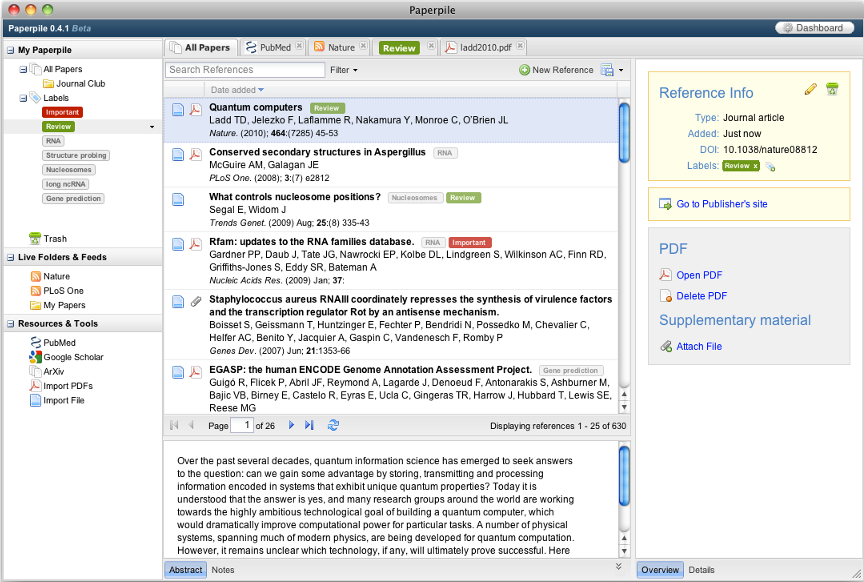Click the paperclip icon on the Staphylococcus paper

[196, 301]
